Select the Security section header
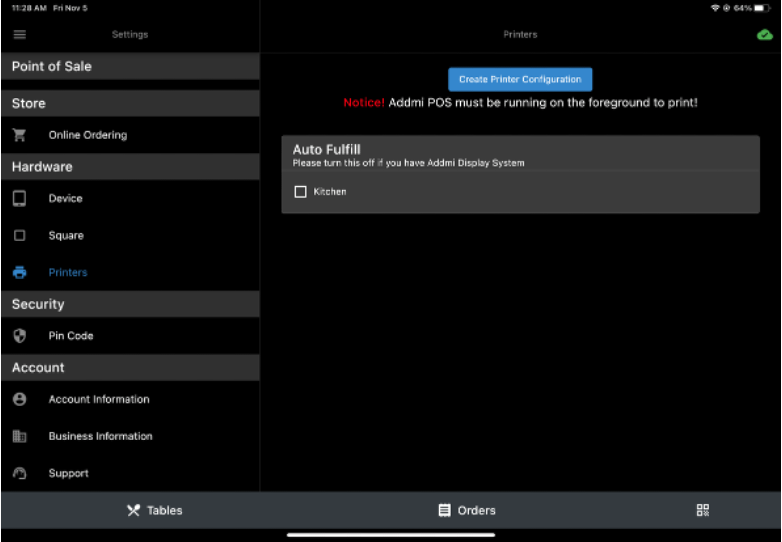The image size is (782, 542). [x=131, y=304]
